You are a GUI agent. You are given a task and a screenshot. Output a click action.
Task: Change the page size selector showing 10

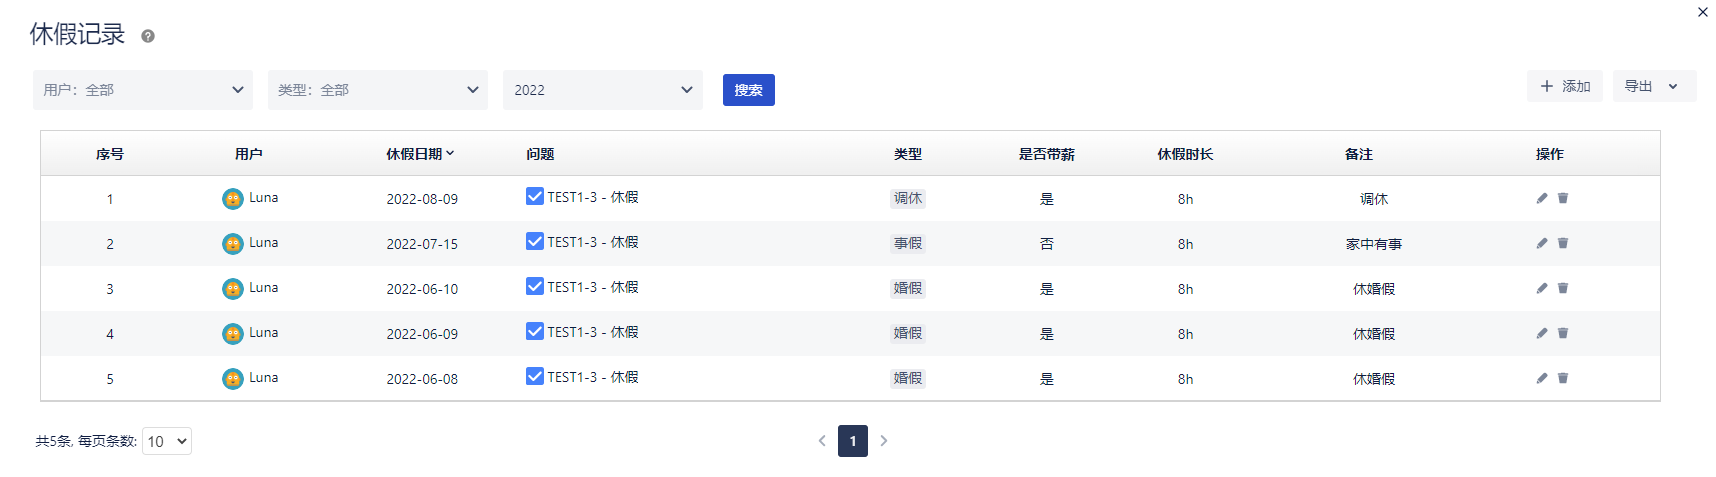coord(167,441)
